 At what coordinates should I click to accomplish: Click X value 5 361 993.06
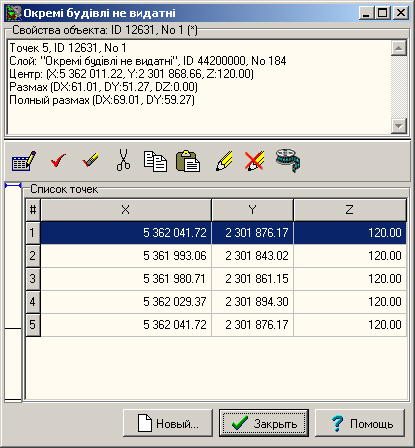coord(175,256)
